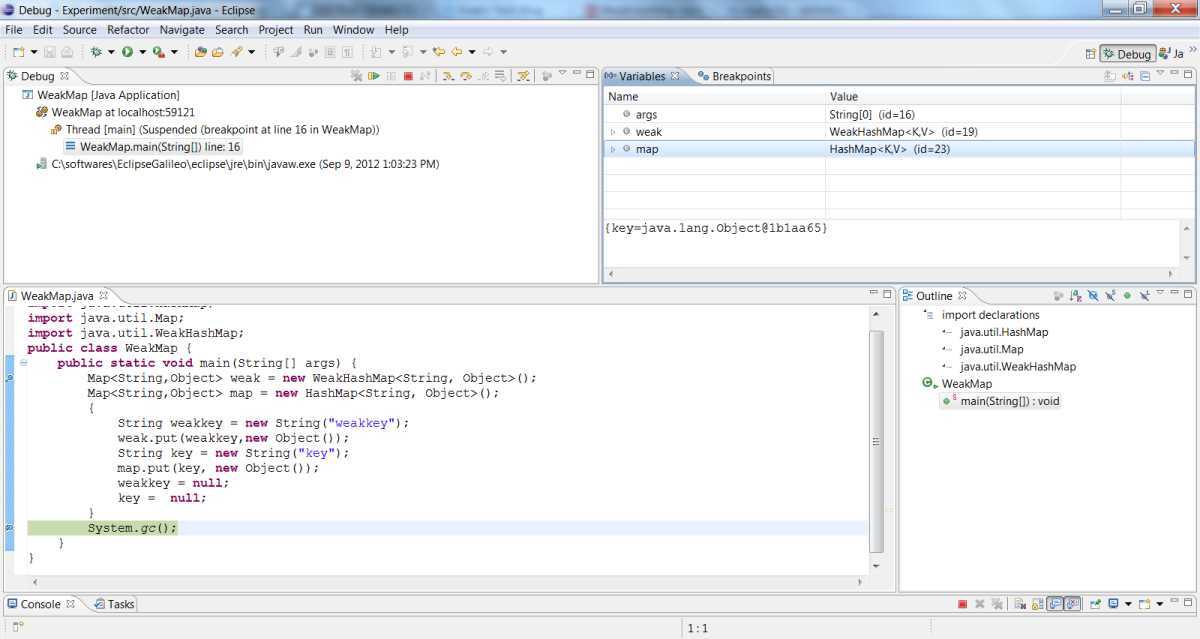Image resolution: width=1200 pixels, height=639 pixels.
Task: Click the Run External Tools icon
Action: [158, 52]
